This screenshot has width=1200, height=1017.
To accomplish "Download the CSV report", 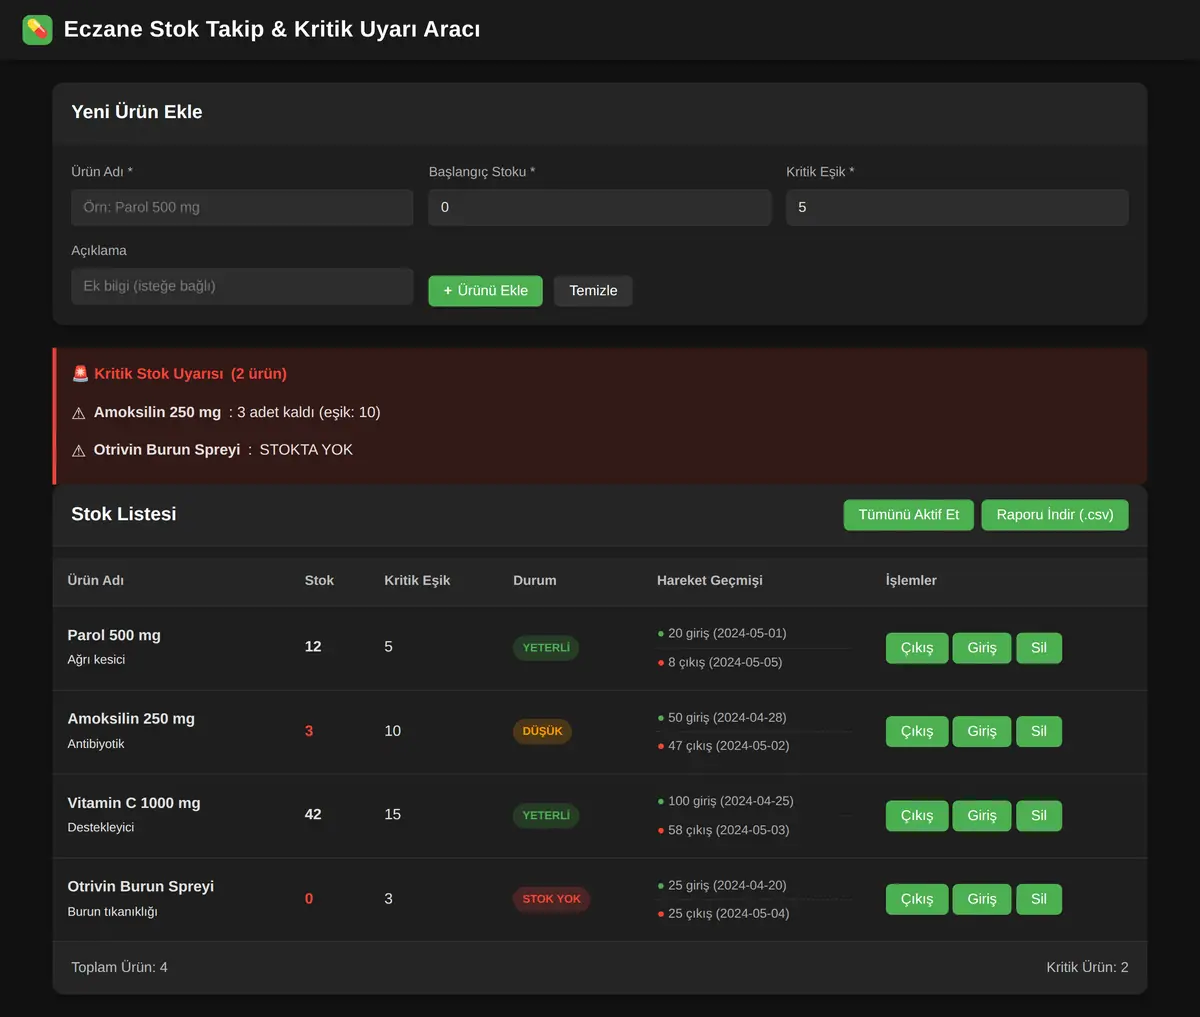I will [1055, 515].
